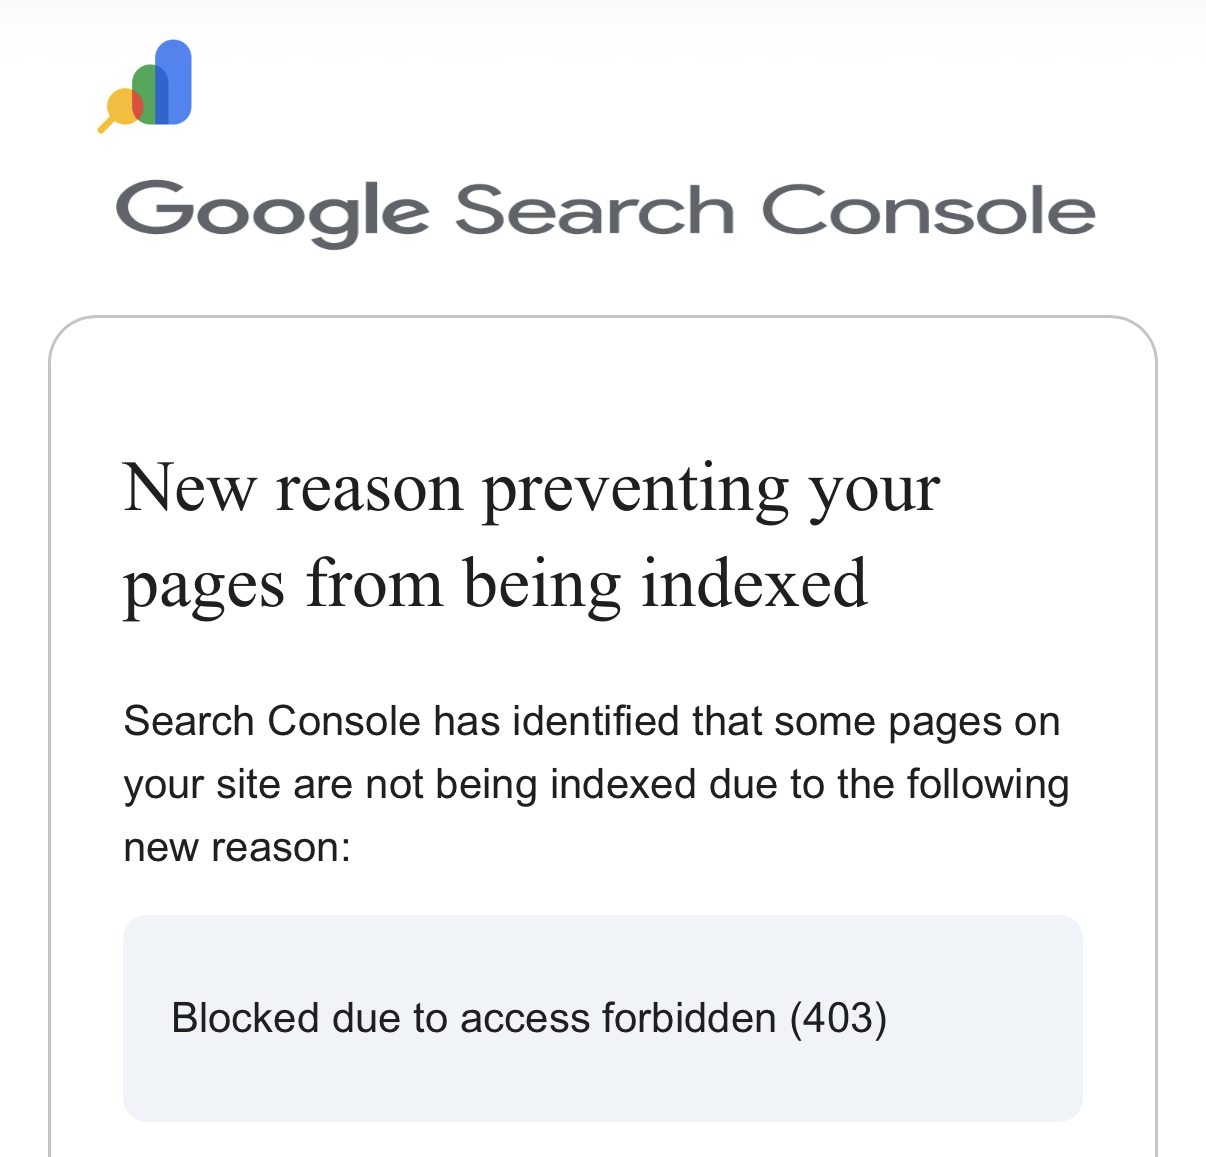The height and width of the screenshot is (1157, 1206).
Task: Click "Console" in the header wordmark
Action: pos(928,210)
